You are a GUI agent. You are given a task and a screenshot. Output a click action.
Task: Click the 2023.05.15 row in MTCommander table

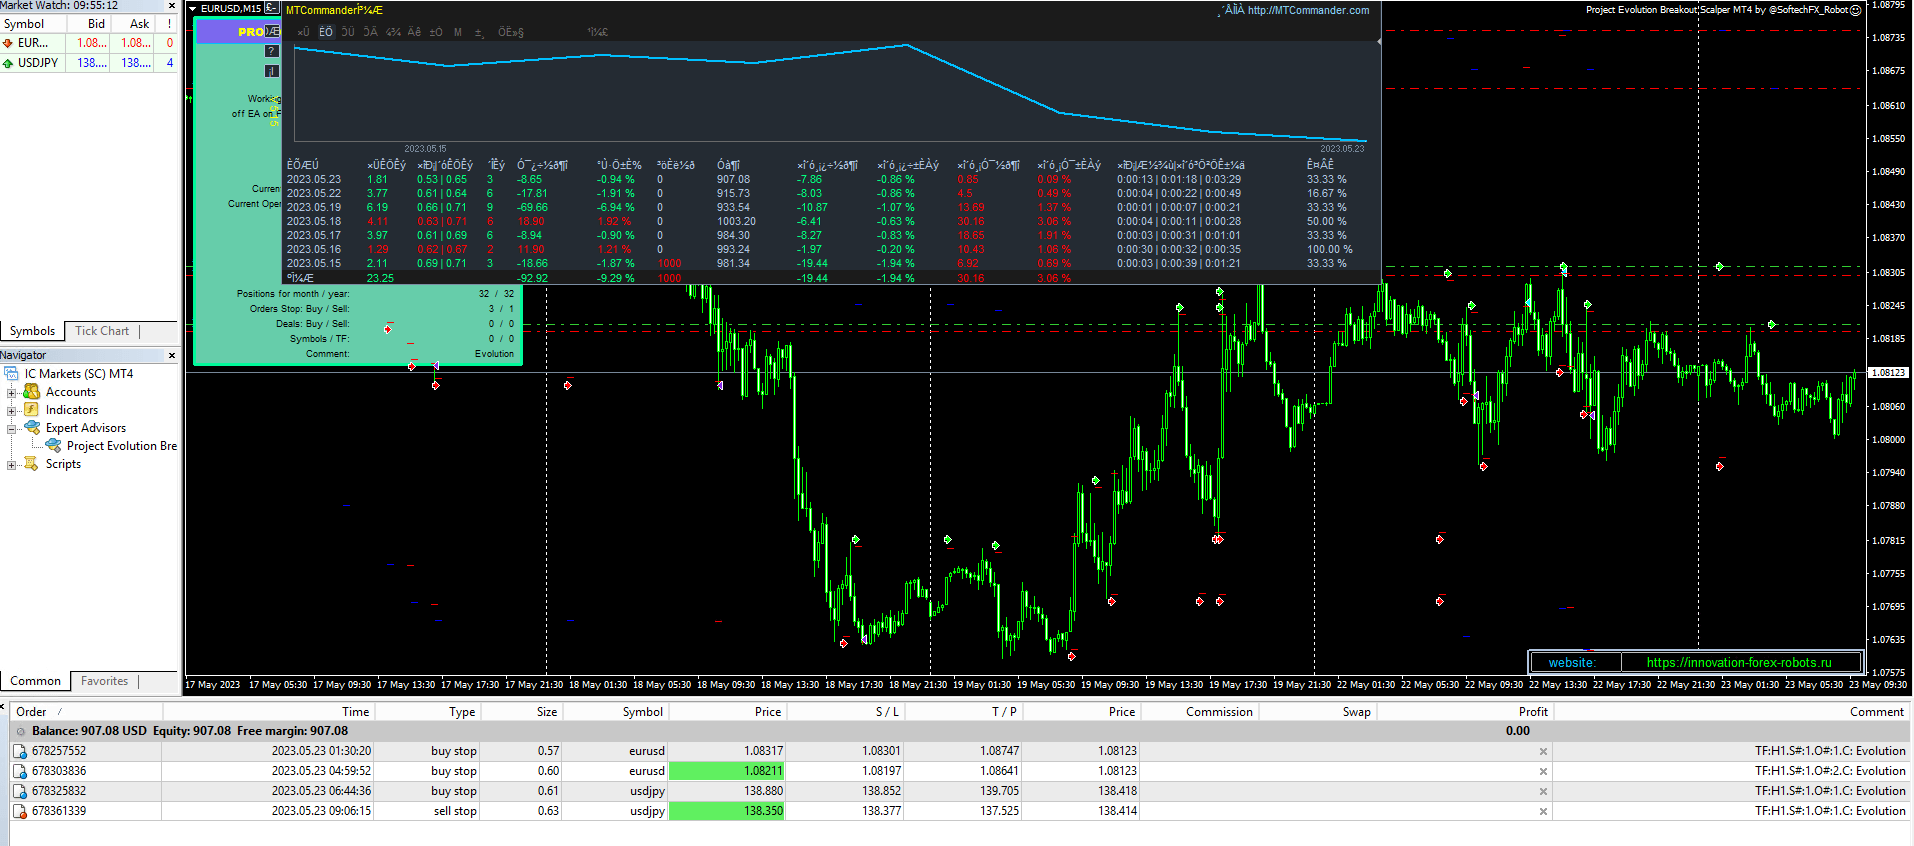(x=831, y=264)
